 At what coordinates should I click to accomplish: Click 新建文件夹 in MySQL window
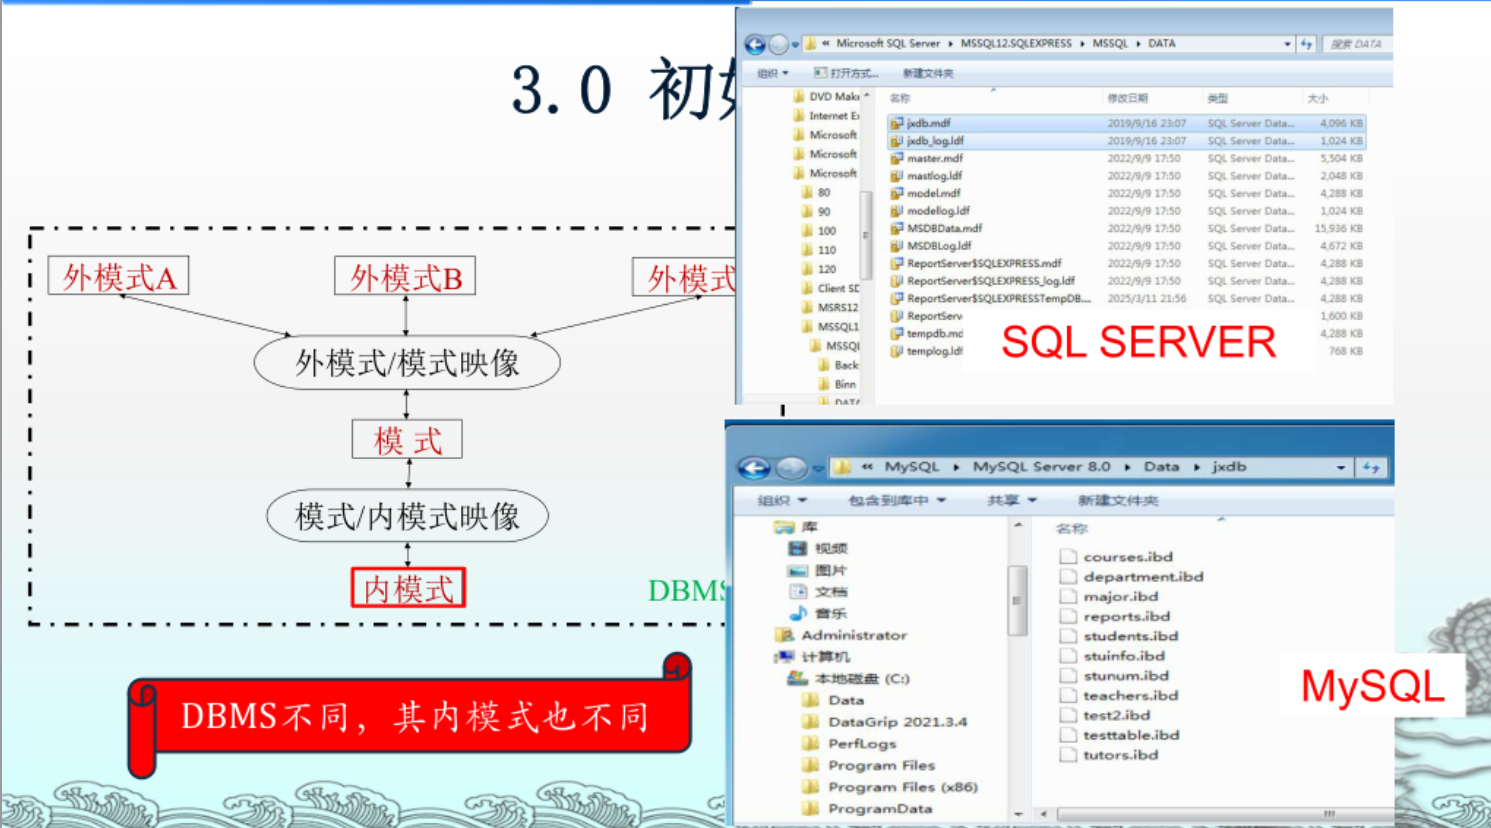click(x=1118, y=500)
